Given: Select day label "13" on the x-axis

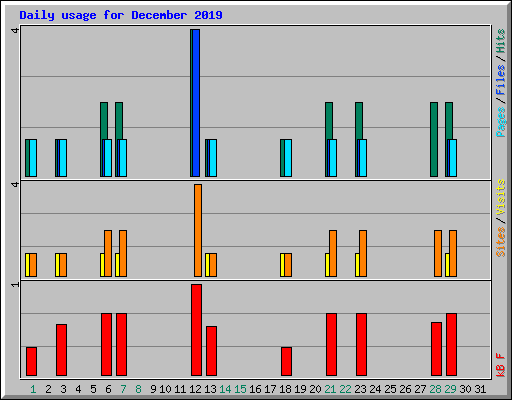Looking at the screenshot, I should point(210,389).
